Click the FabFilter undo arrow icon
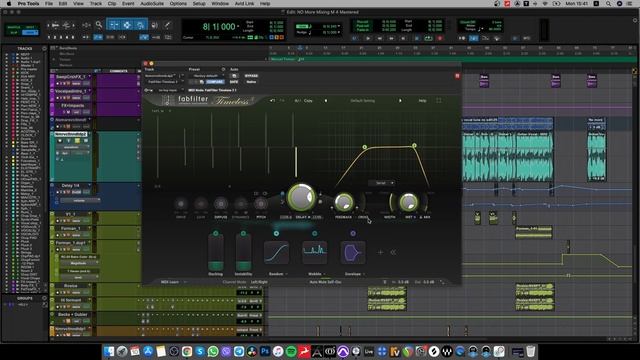Screen dimensions: 640x360 pyautogui.click(x=272, y=100)
